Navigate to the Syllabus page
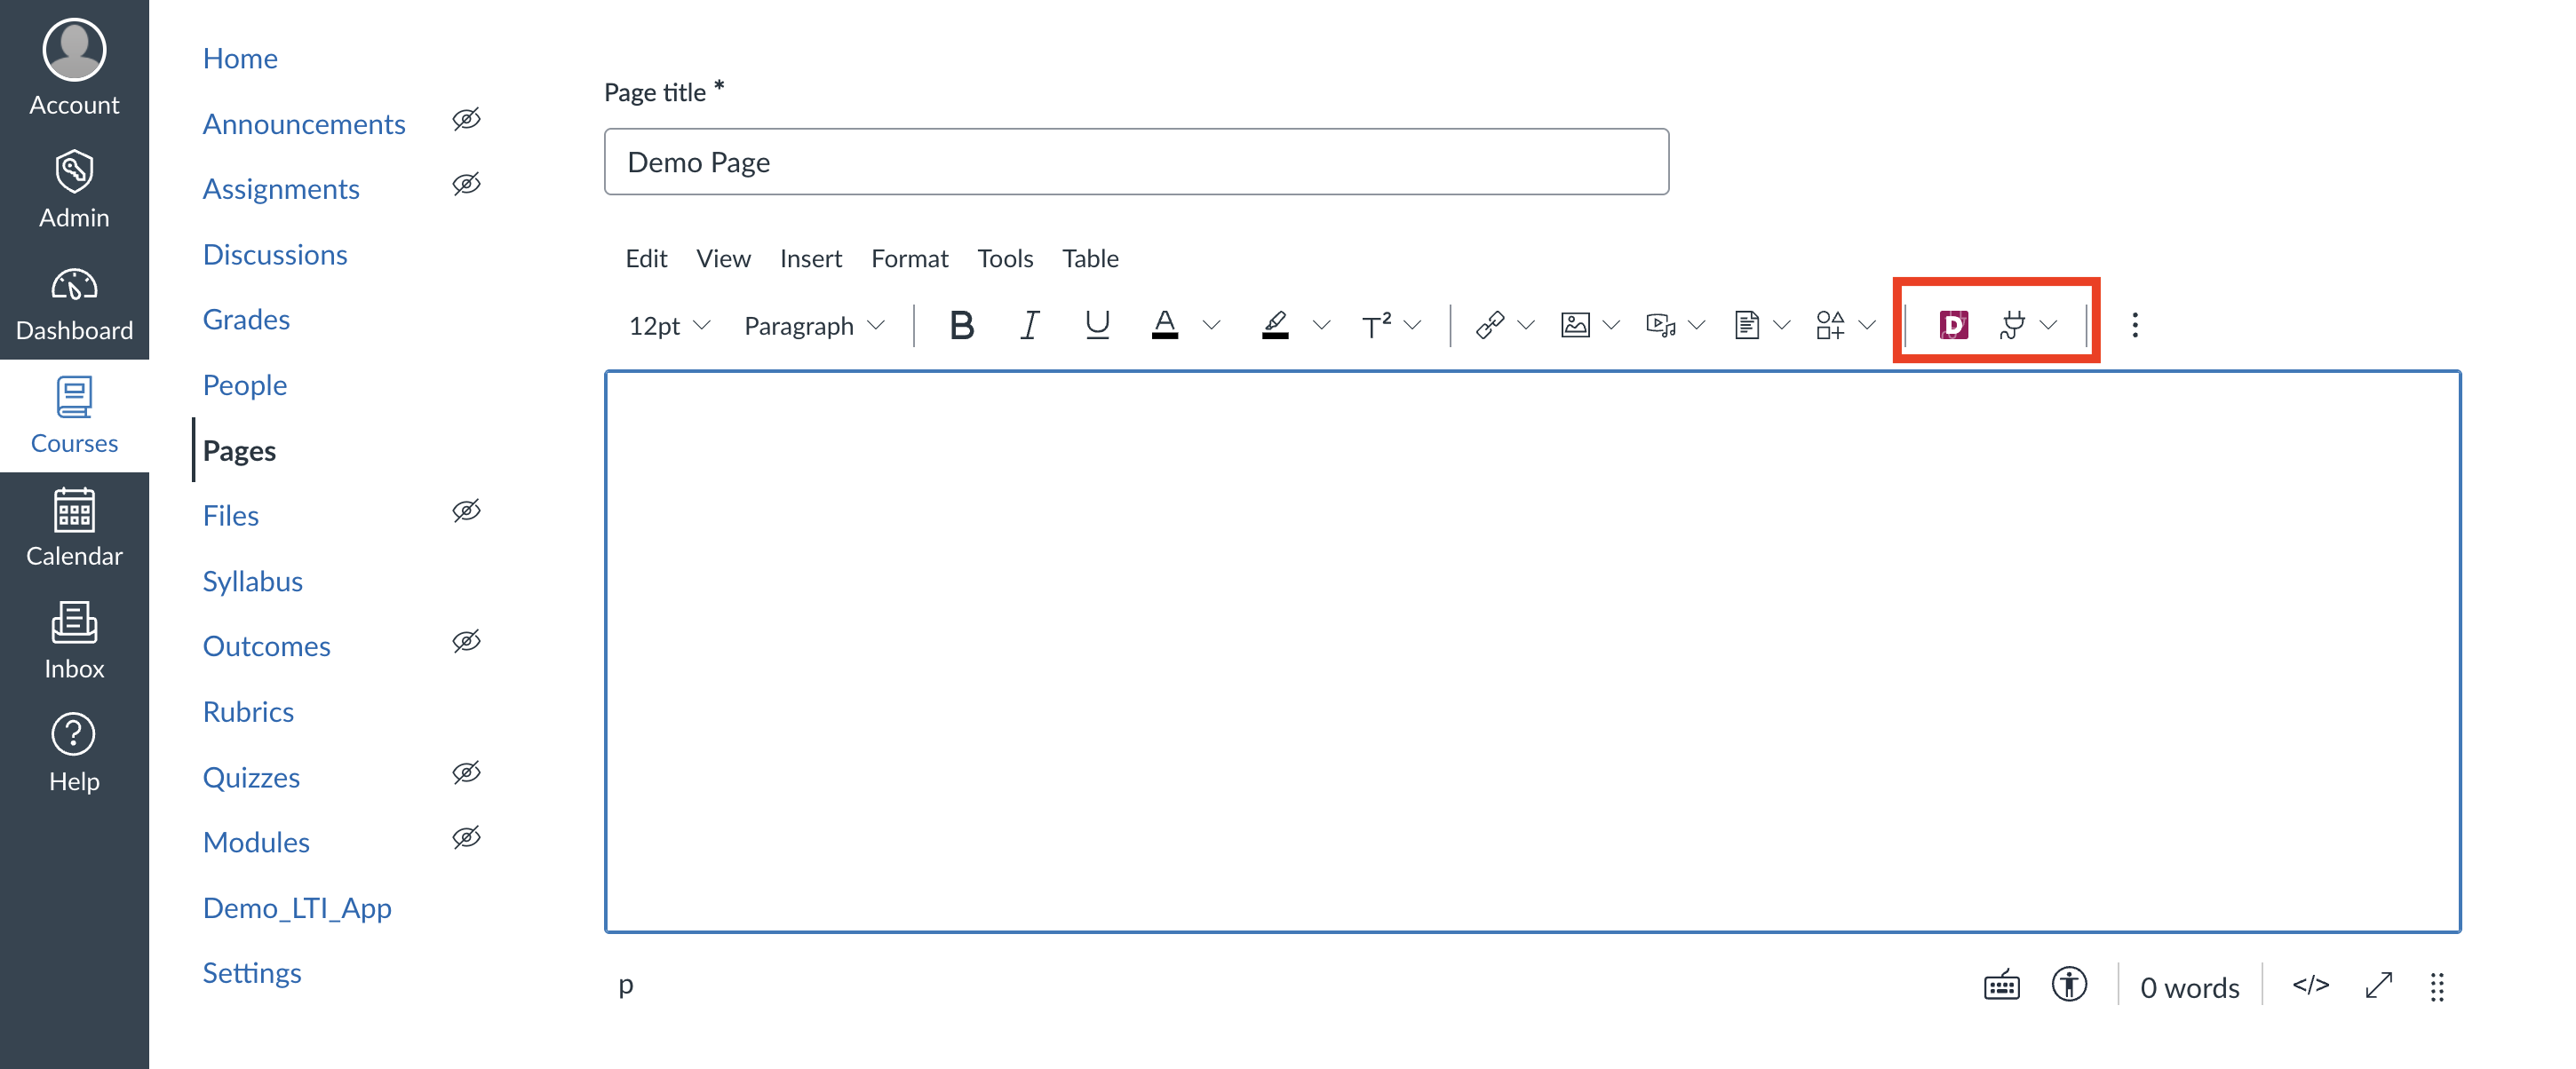The width and height of the screenshot is (2576, 1069). point(252,580)
